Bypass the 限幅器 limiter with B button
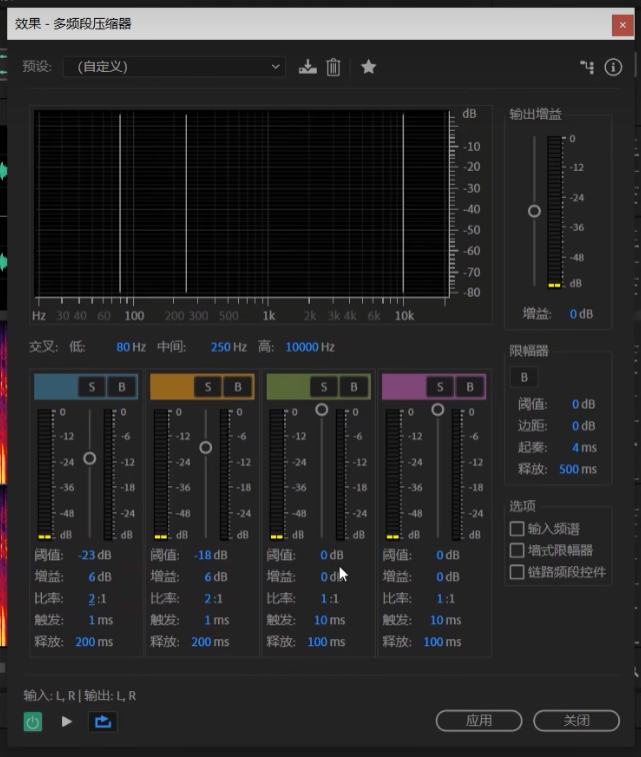The image size is (641, 757). click(524, 377)
